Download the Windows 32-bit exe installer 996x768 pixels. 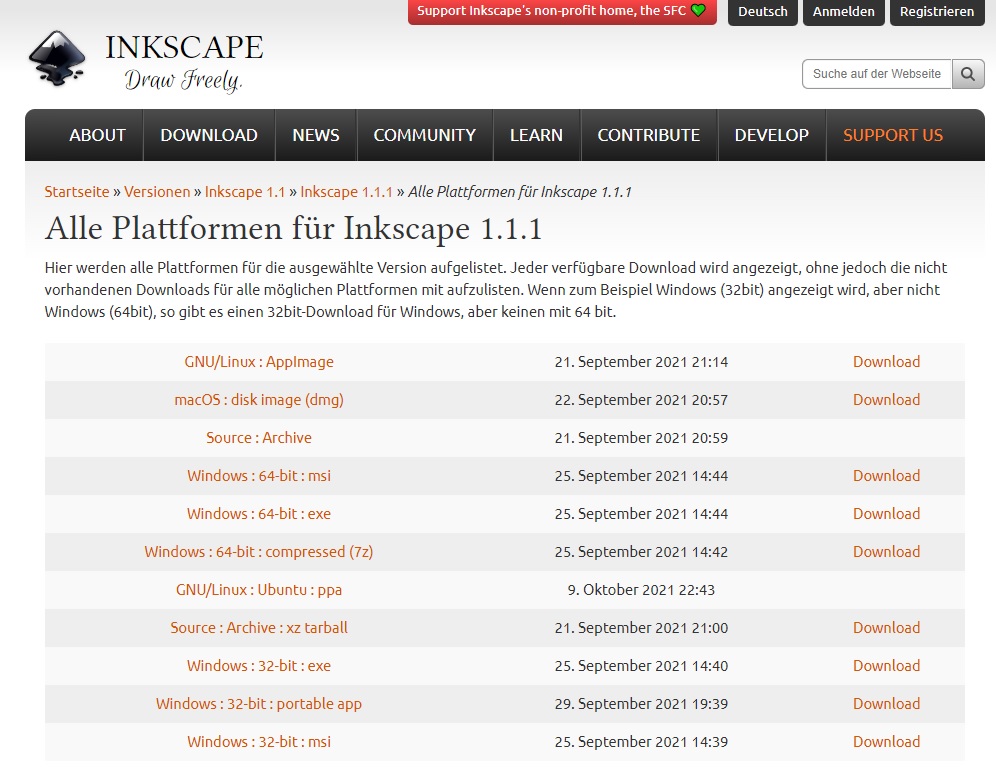pyautogui.click(x=886, y=666)
